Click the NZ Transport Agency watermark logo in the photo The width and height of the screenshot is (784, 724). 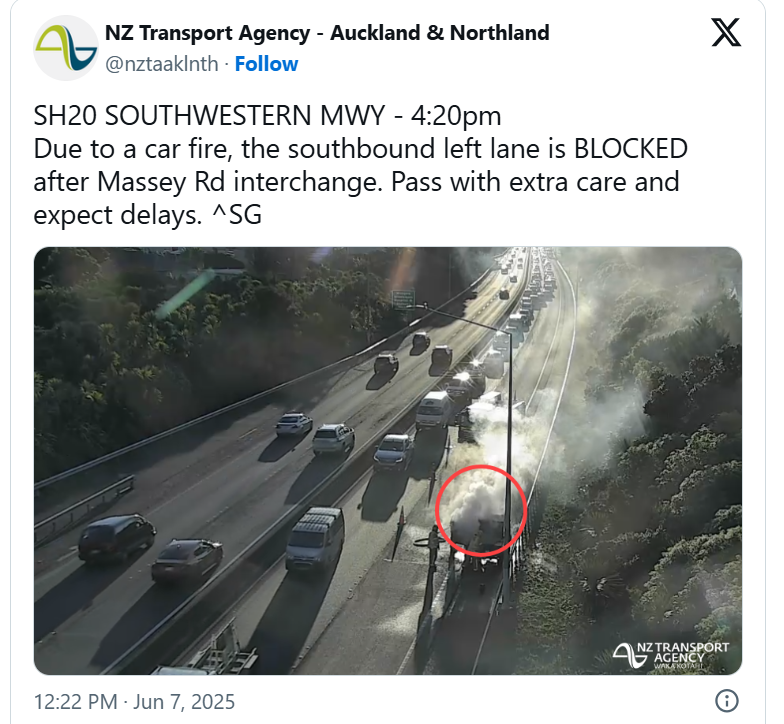point(671,655)
